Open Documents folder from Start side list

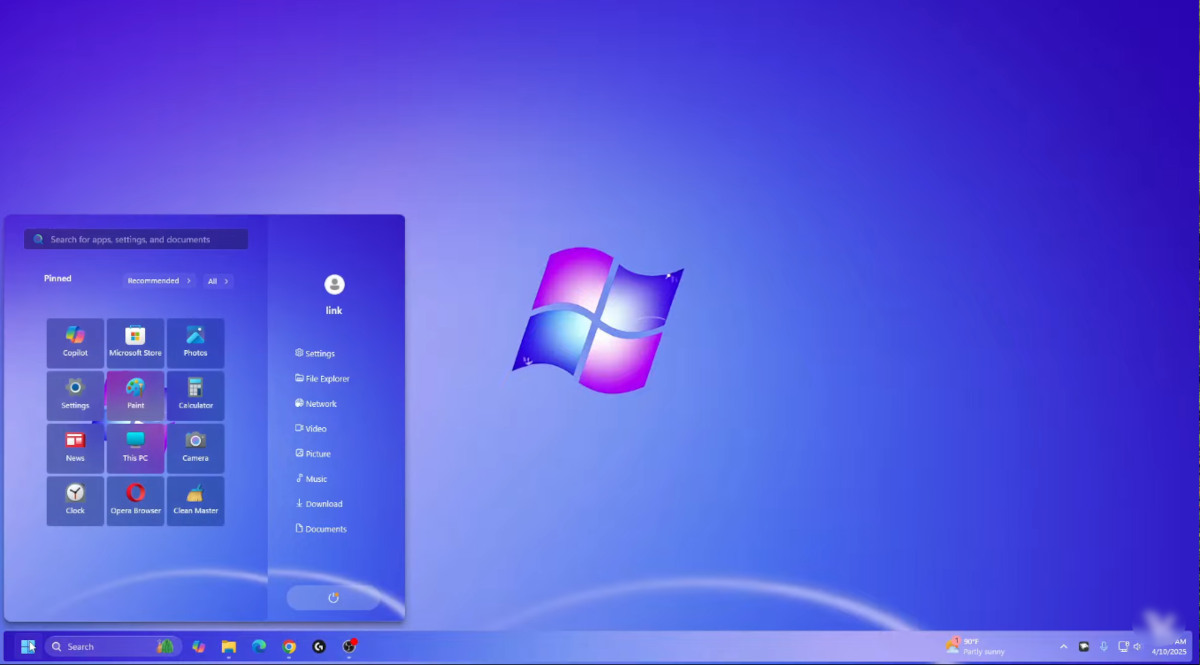321,528
